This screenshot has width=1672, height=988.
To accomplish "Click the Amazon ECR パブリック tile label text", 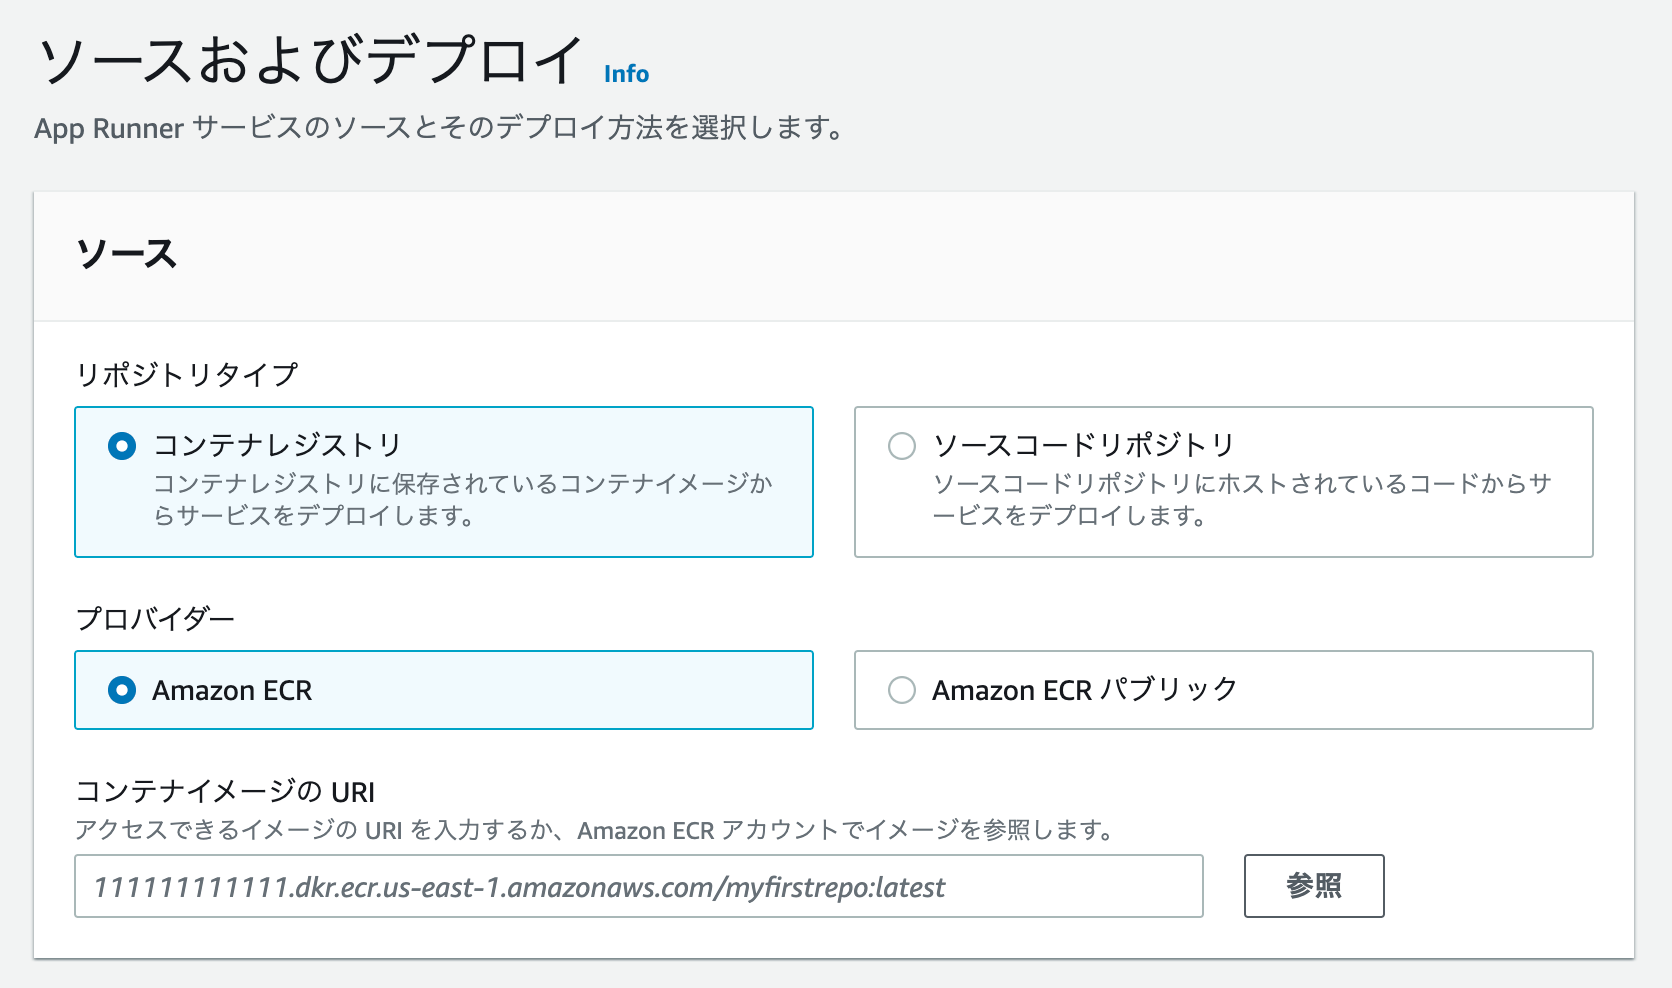I will 1085,690.
